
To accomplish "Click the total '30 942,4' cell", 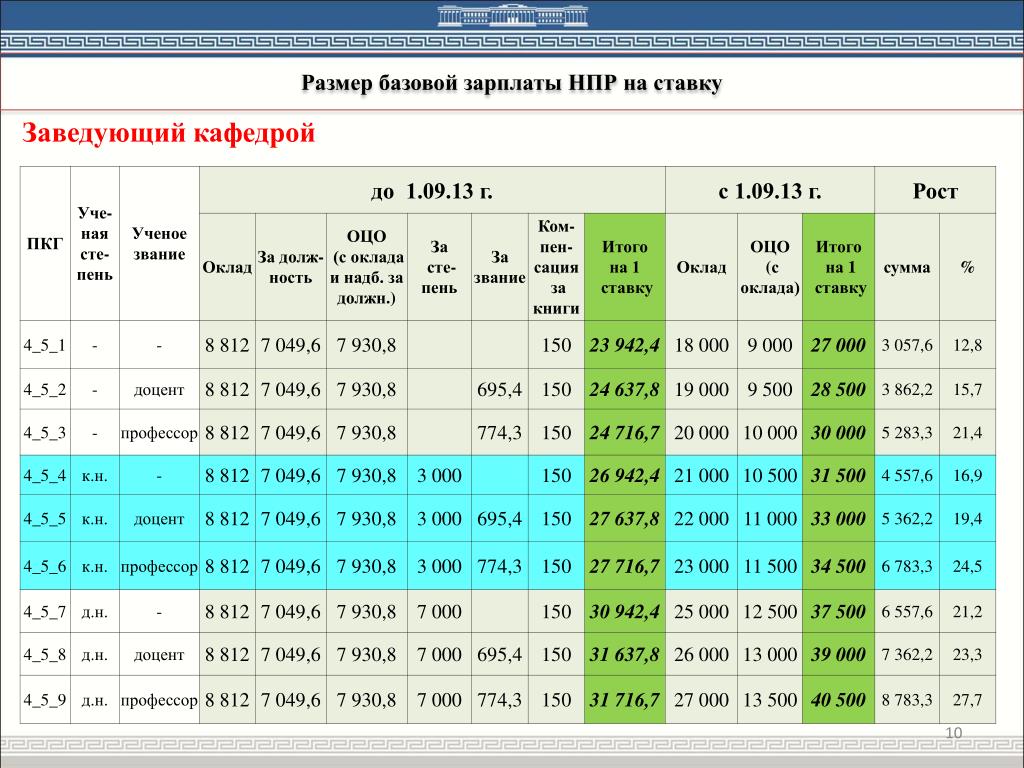I will coord(624,612).
